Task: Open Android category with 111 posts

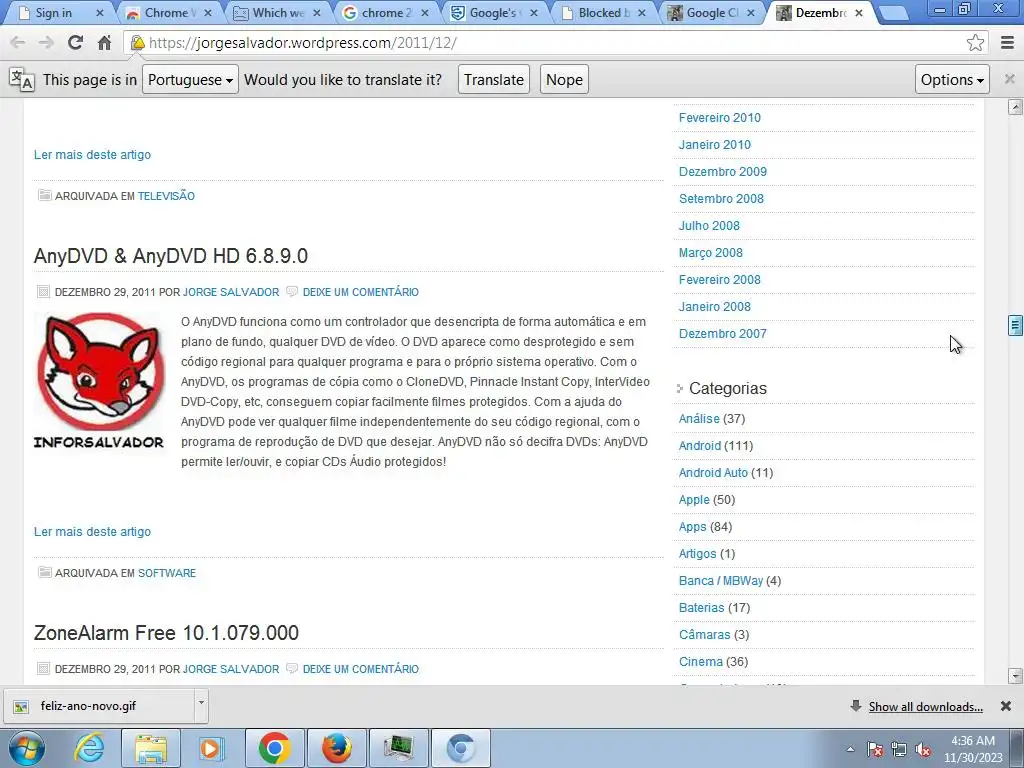Action: (x=699, y=445)
